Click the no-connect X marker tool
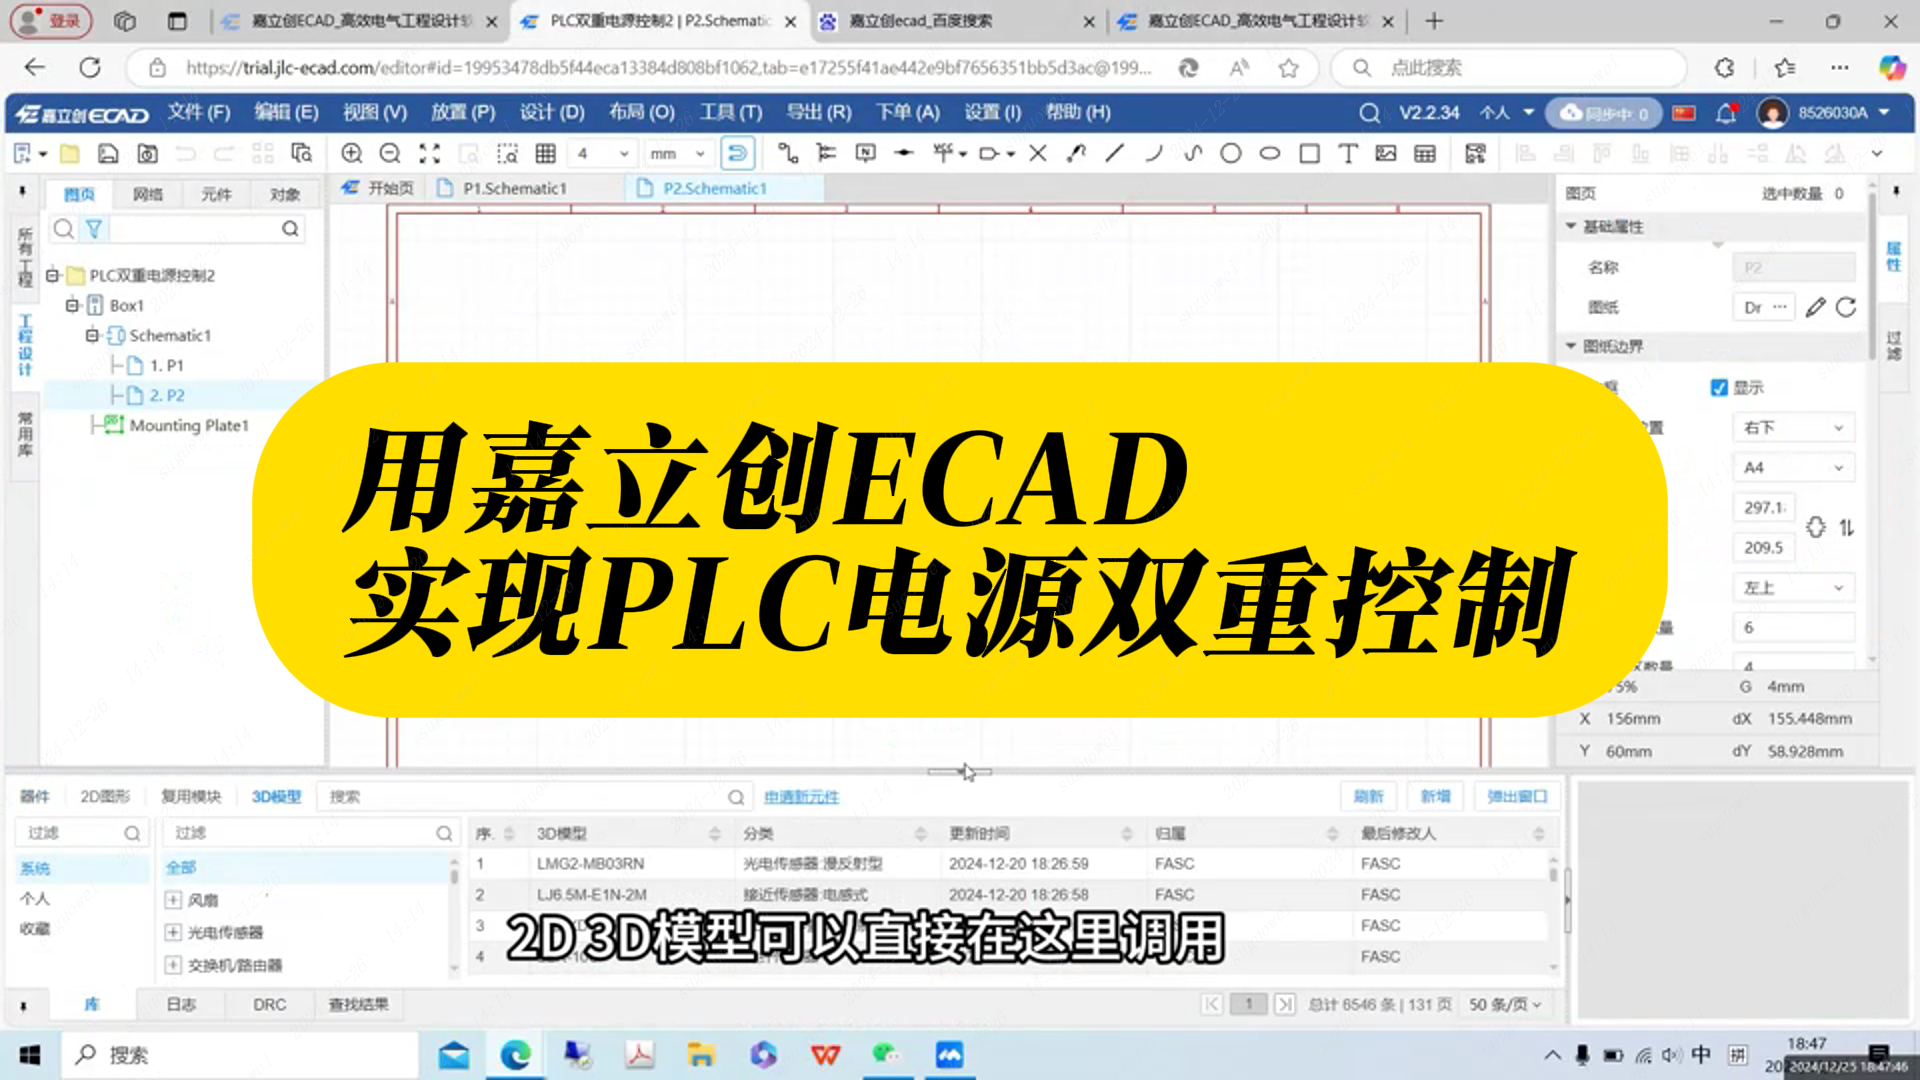Image resolution: width=1920 pixels, height=1080 pixels. [x=1038, y=153]
